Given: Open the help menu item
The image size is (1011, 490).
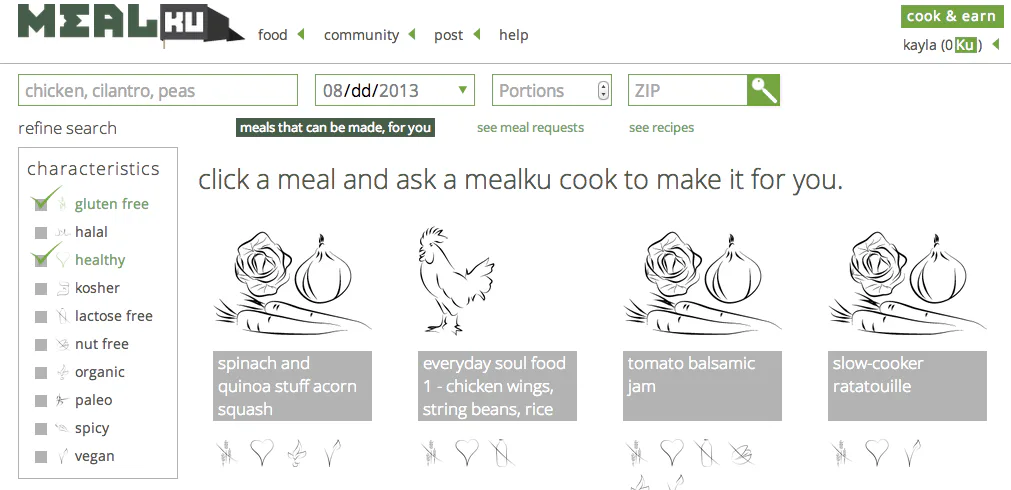Looking at the screenshot, I should [513, 35].
